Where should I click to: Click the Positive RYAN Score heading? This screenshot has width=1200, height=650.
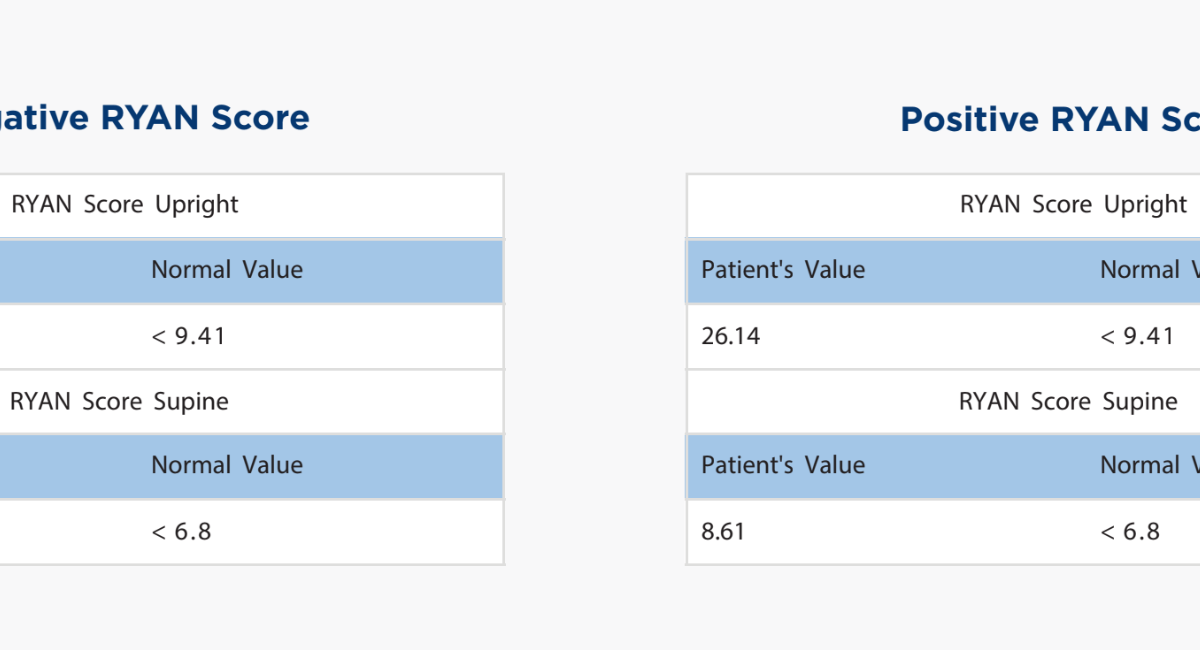coord(1050,120)
